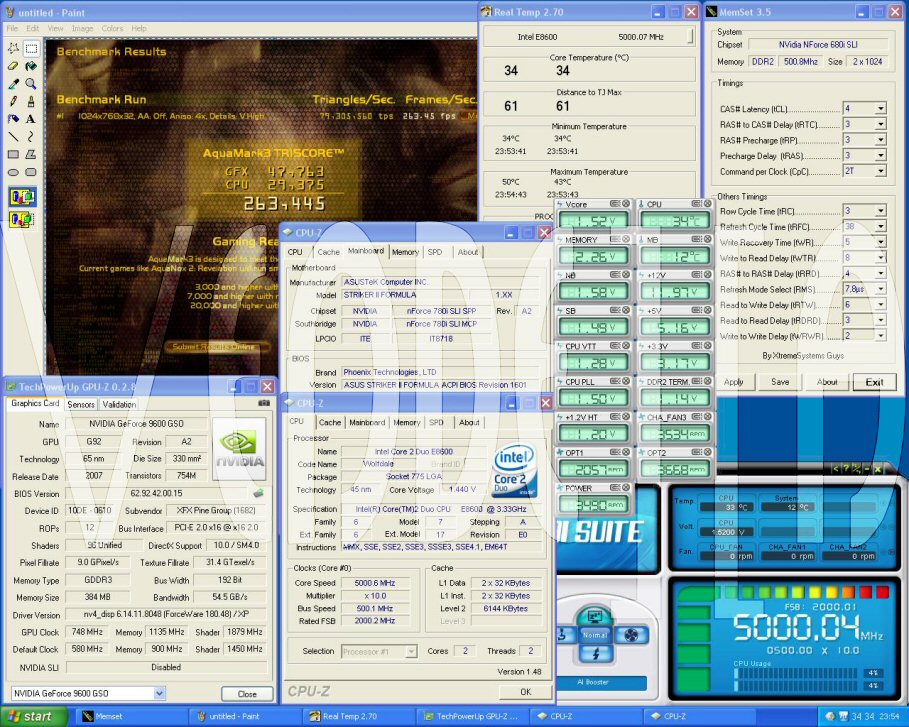Select the Polygon tool in Paint
The image size is (909, 727).
click(31, 154)
